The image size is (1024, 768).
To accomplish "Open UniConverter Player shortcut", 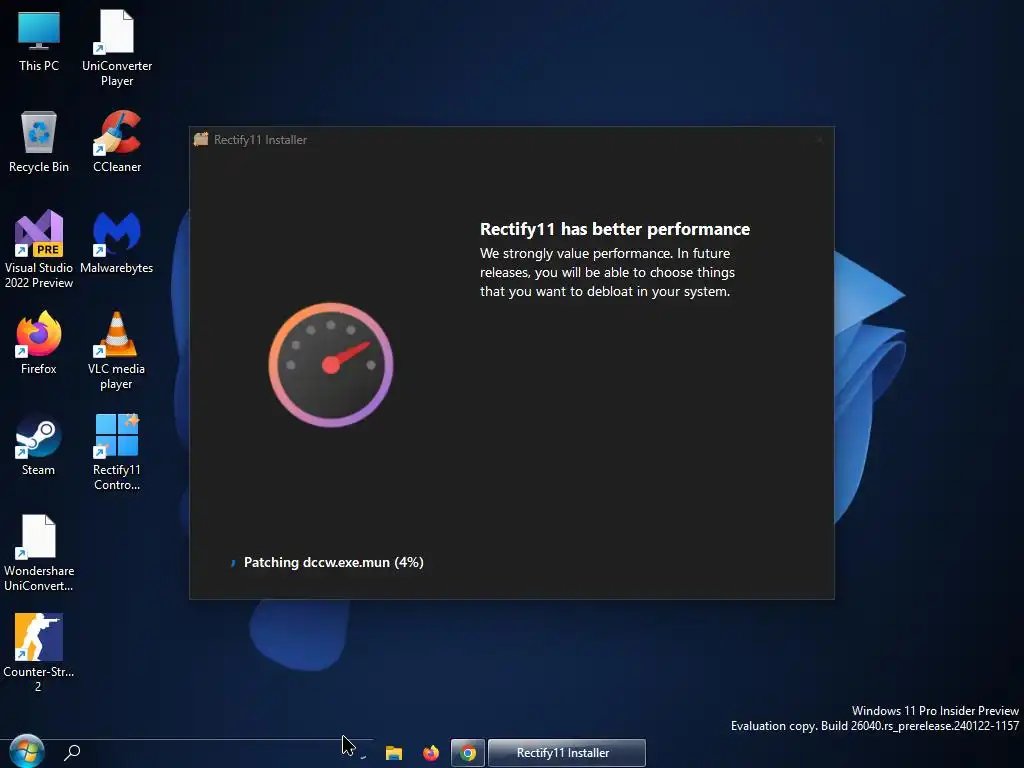I will click(x=117, y=48).
